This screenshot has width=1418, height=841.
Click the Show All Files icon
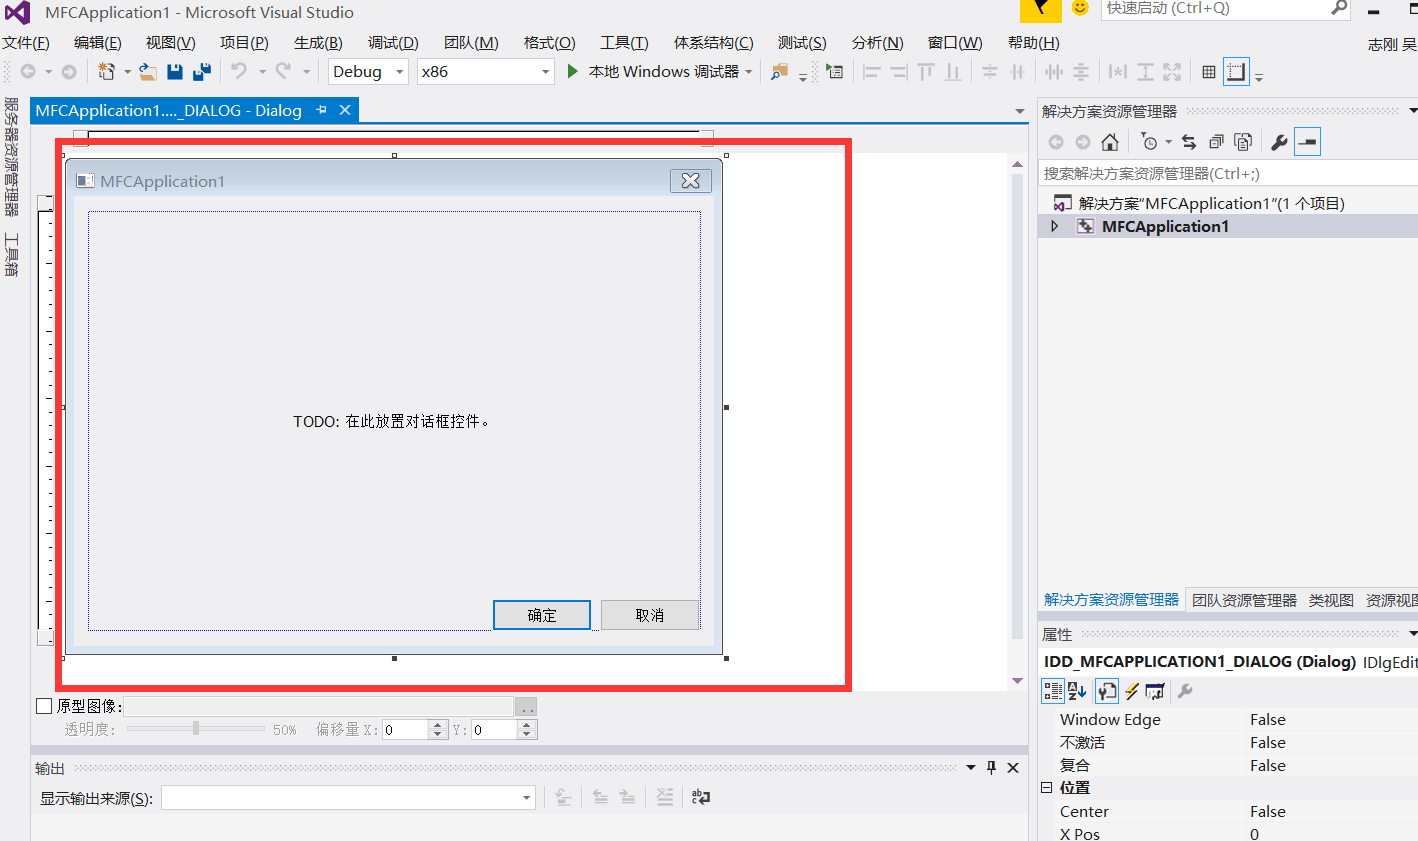1243,142
